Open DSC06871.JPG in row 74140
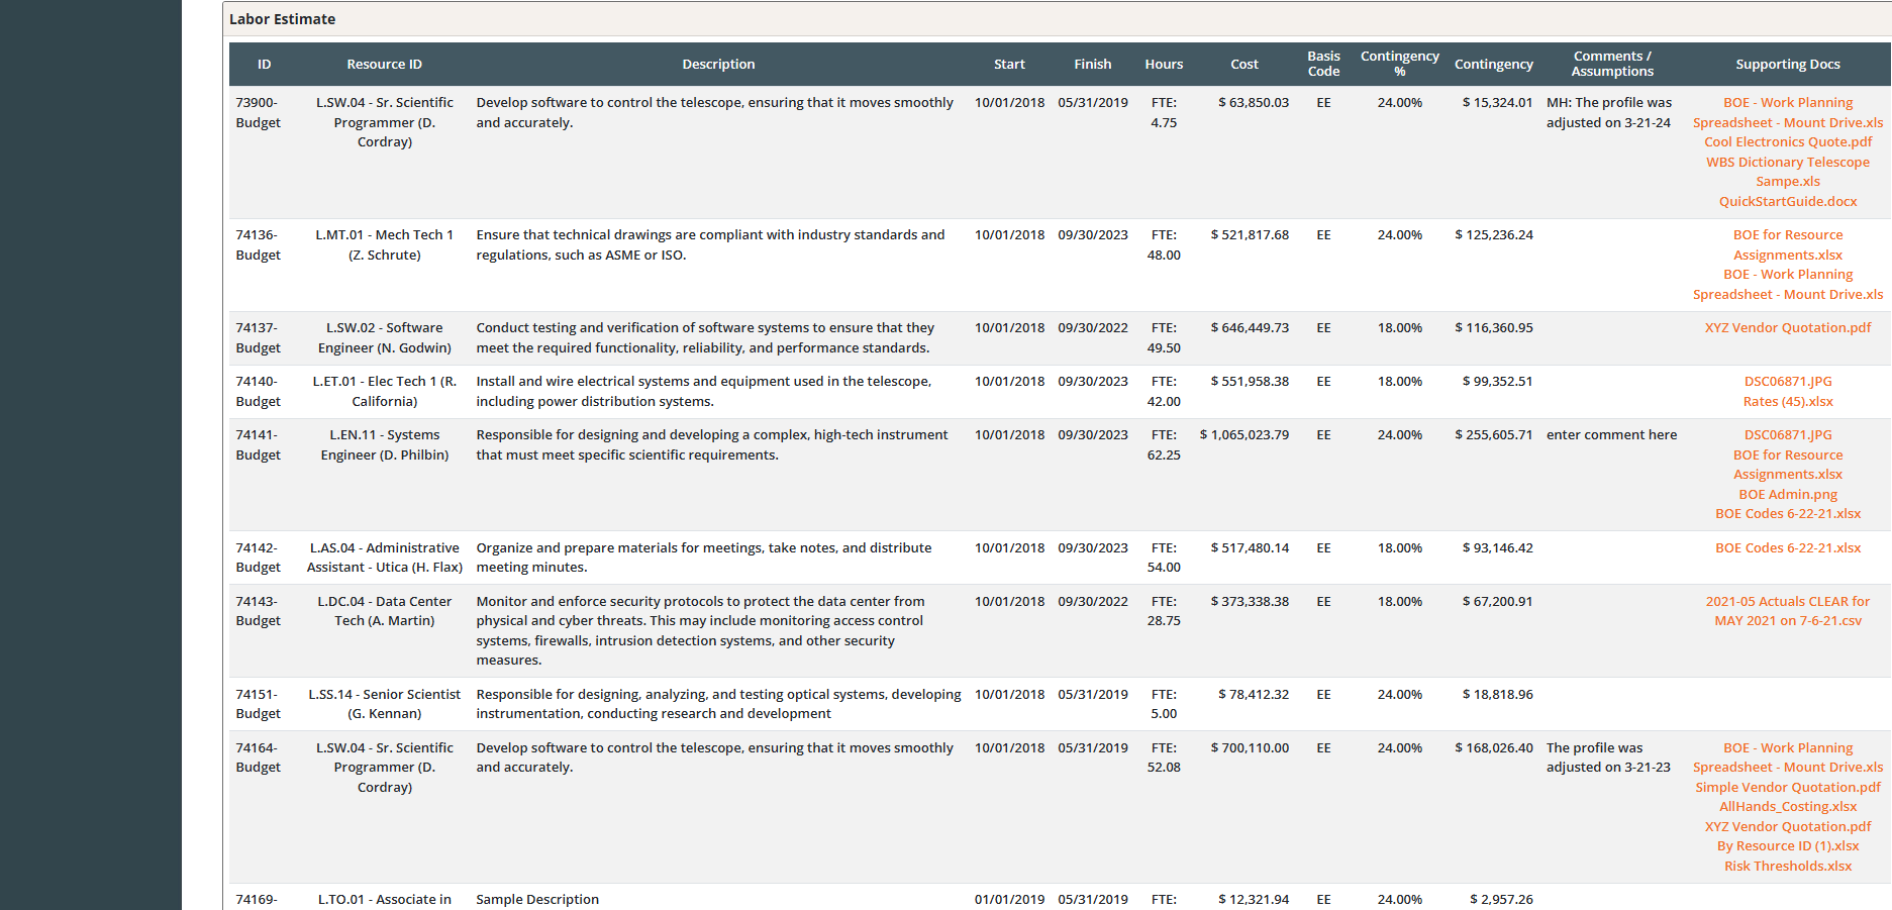Image resolution: width=1892 pixels, height=910 pixels. [x=1787, y=381]
